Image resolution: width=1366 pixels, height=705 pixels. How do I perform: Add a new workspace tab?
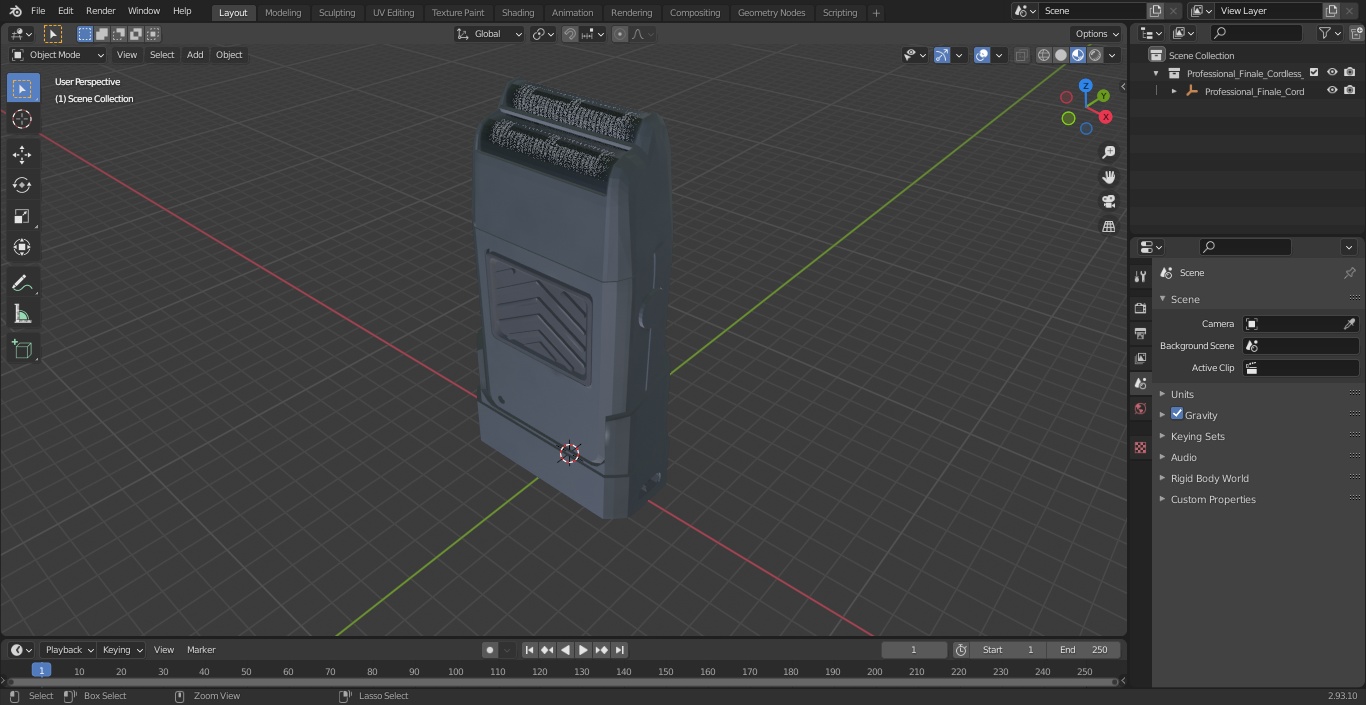coord(876,12)
